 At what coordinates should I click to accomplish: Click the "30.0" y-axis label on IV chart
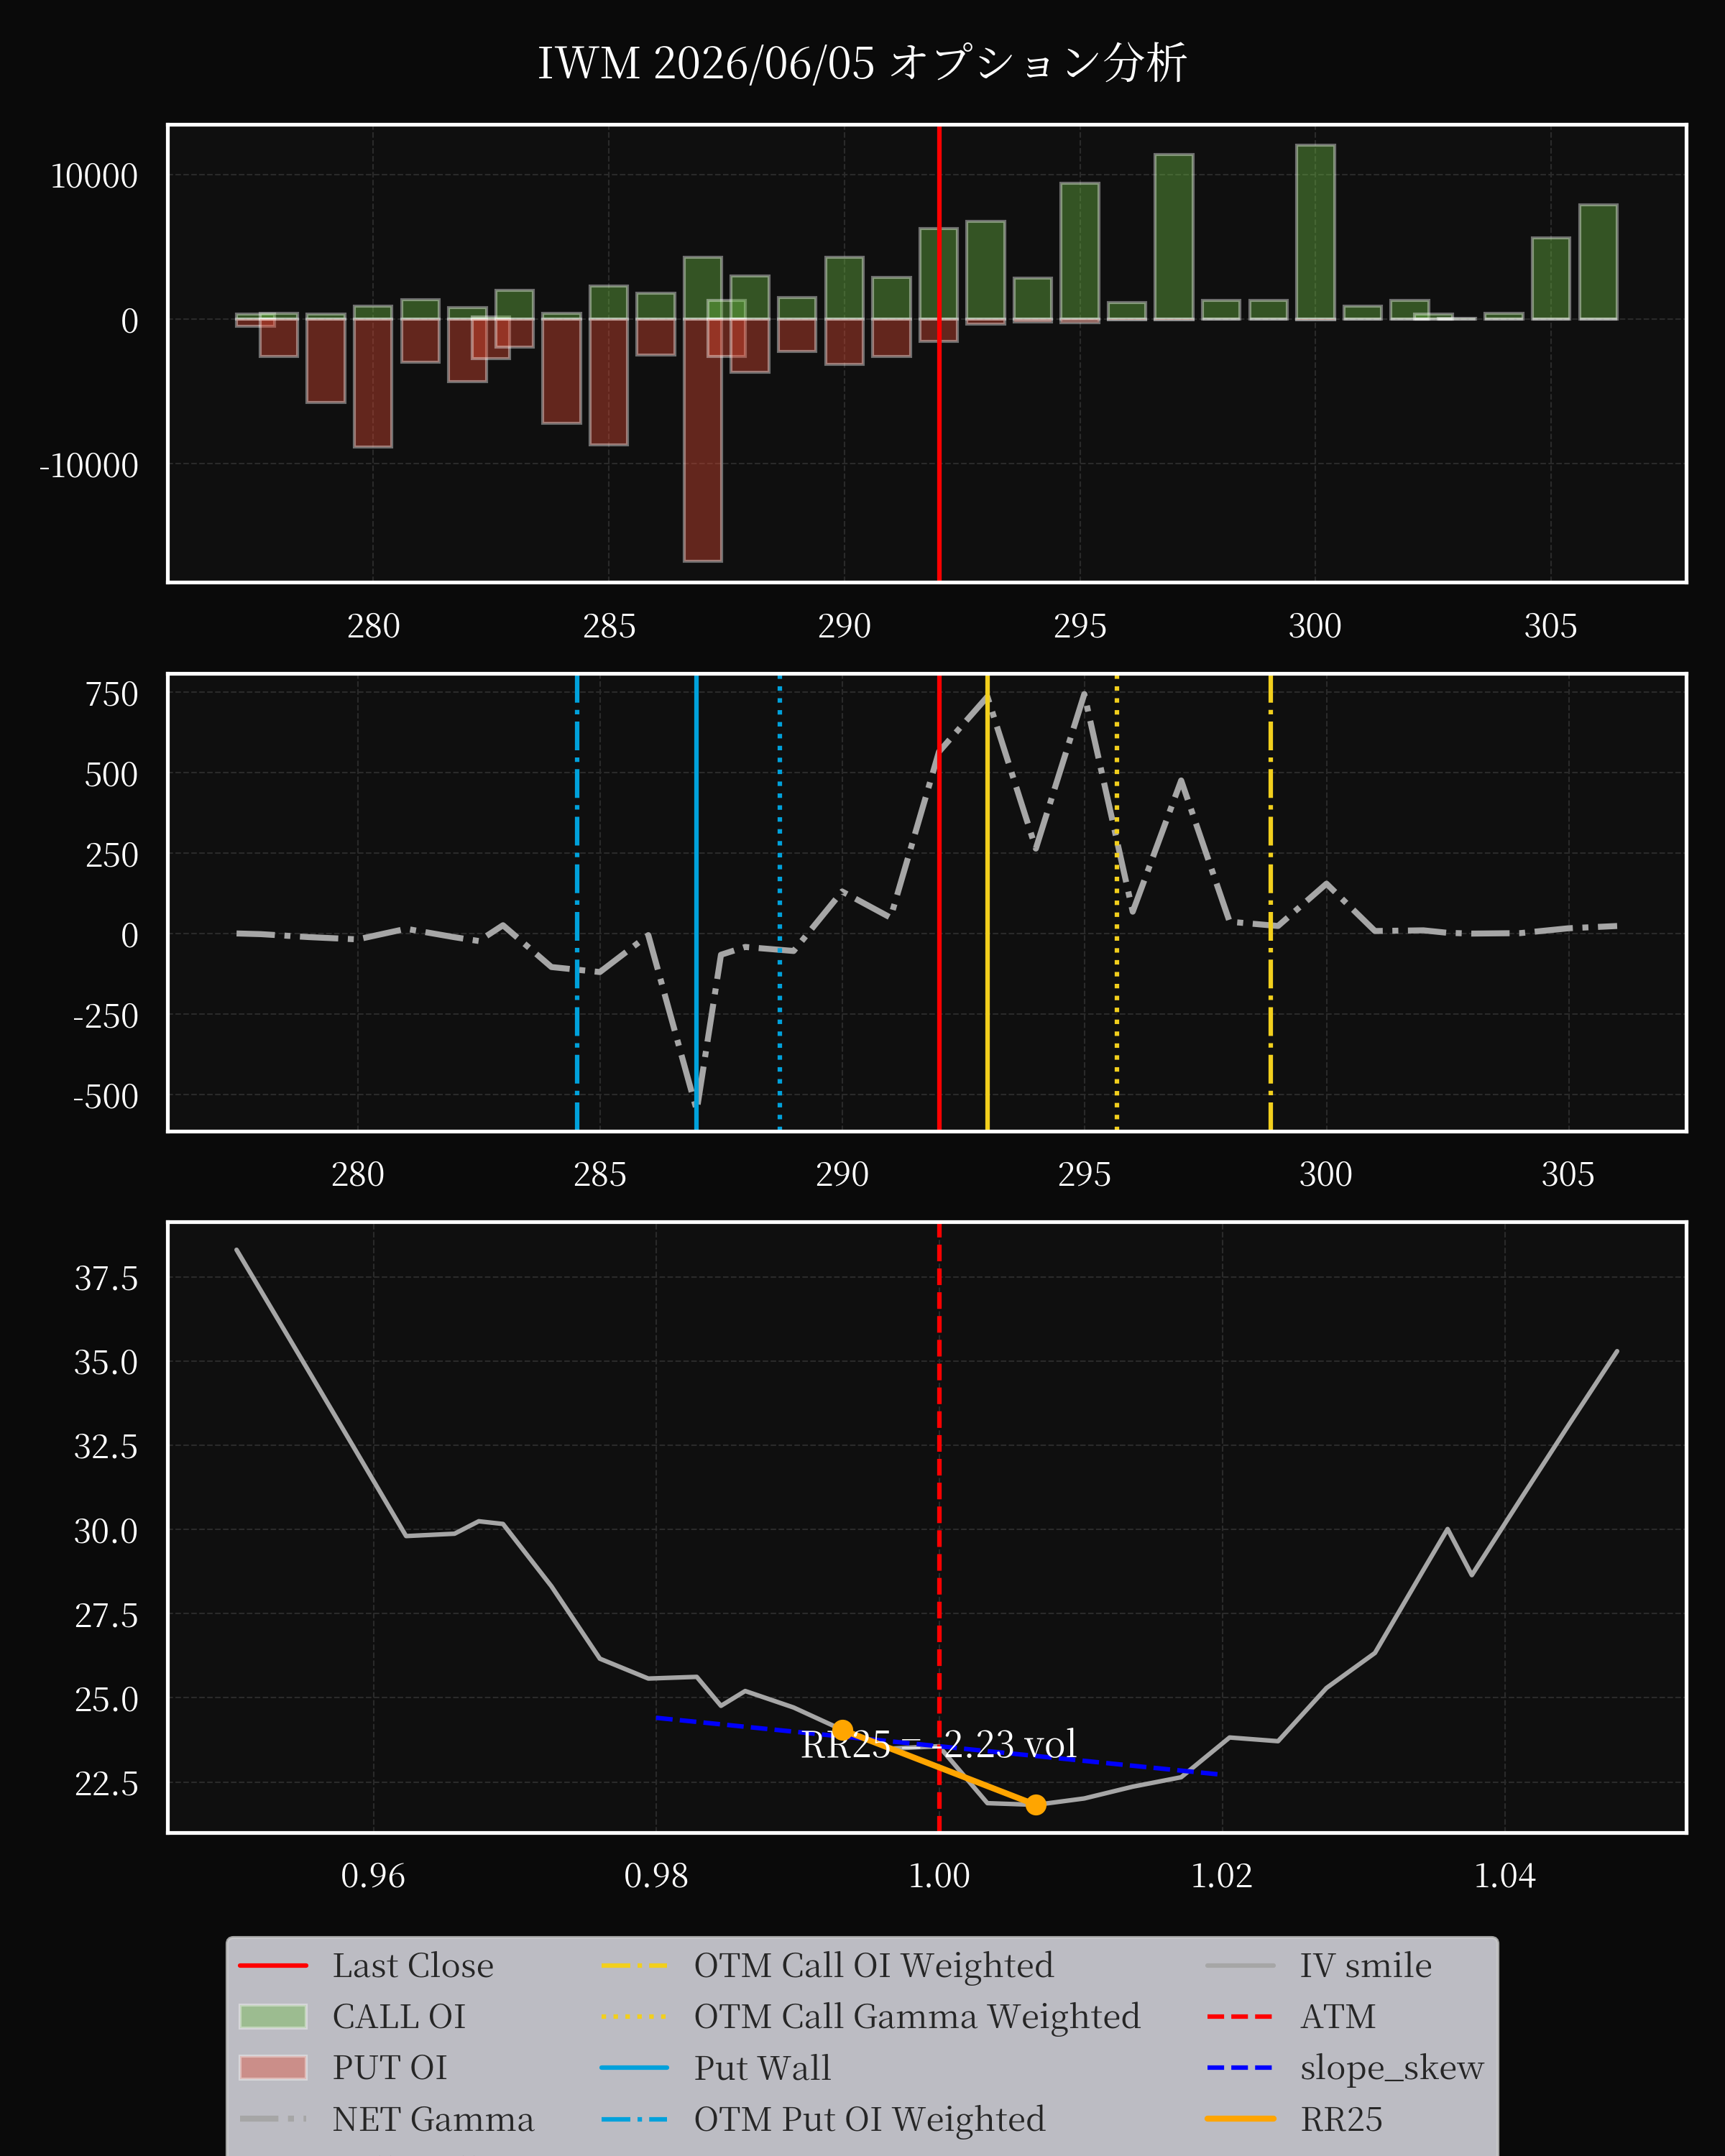click(106, 1531)
